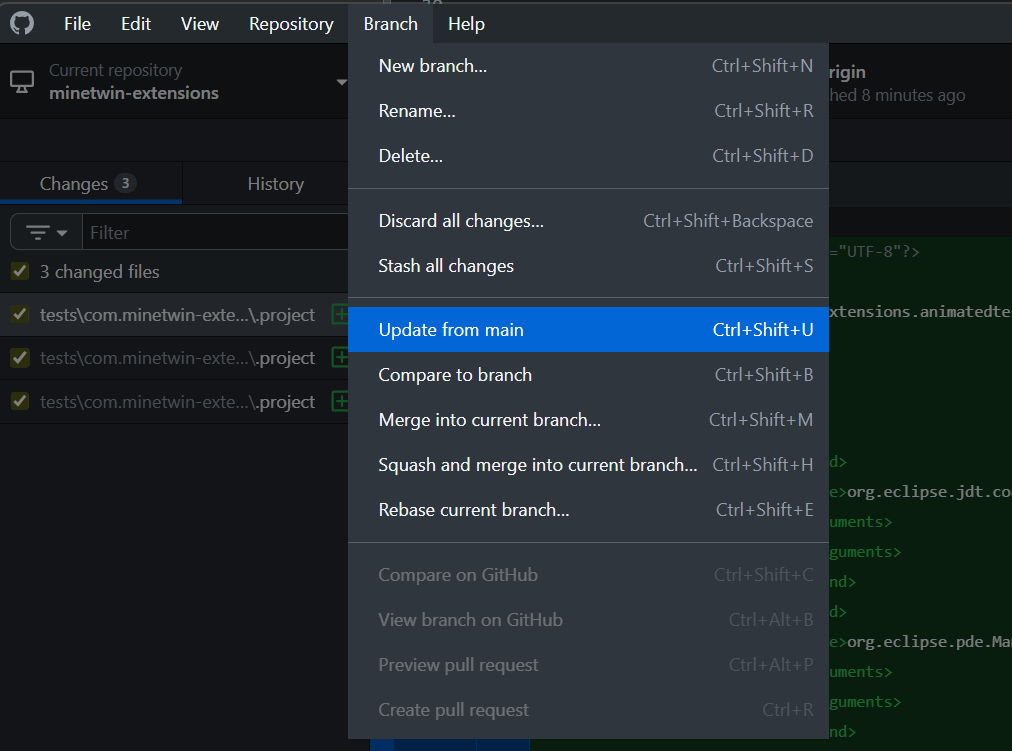Image resolution: width=1012 pixels, height=751 pixels.
Task: Click added status icon of first .project file
Action: 339,314
